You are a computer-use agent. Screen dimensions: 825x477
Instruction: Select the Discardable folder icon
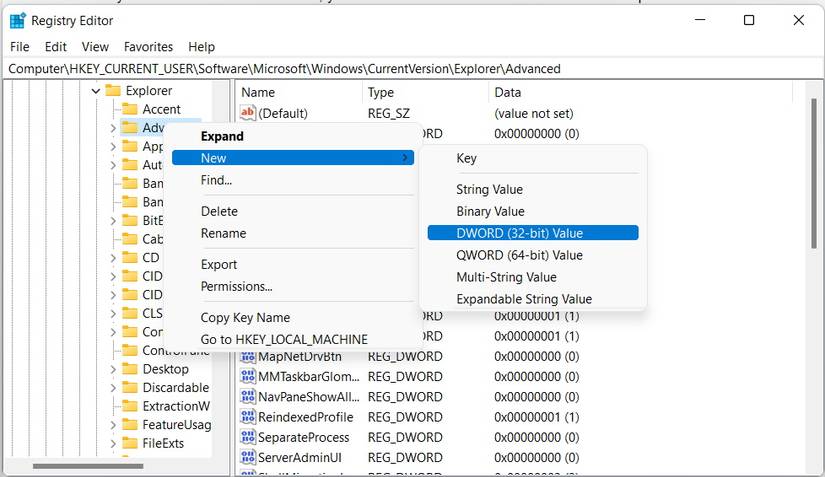(x=130, y=388)
